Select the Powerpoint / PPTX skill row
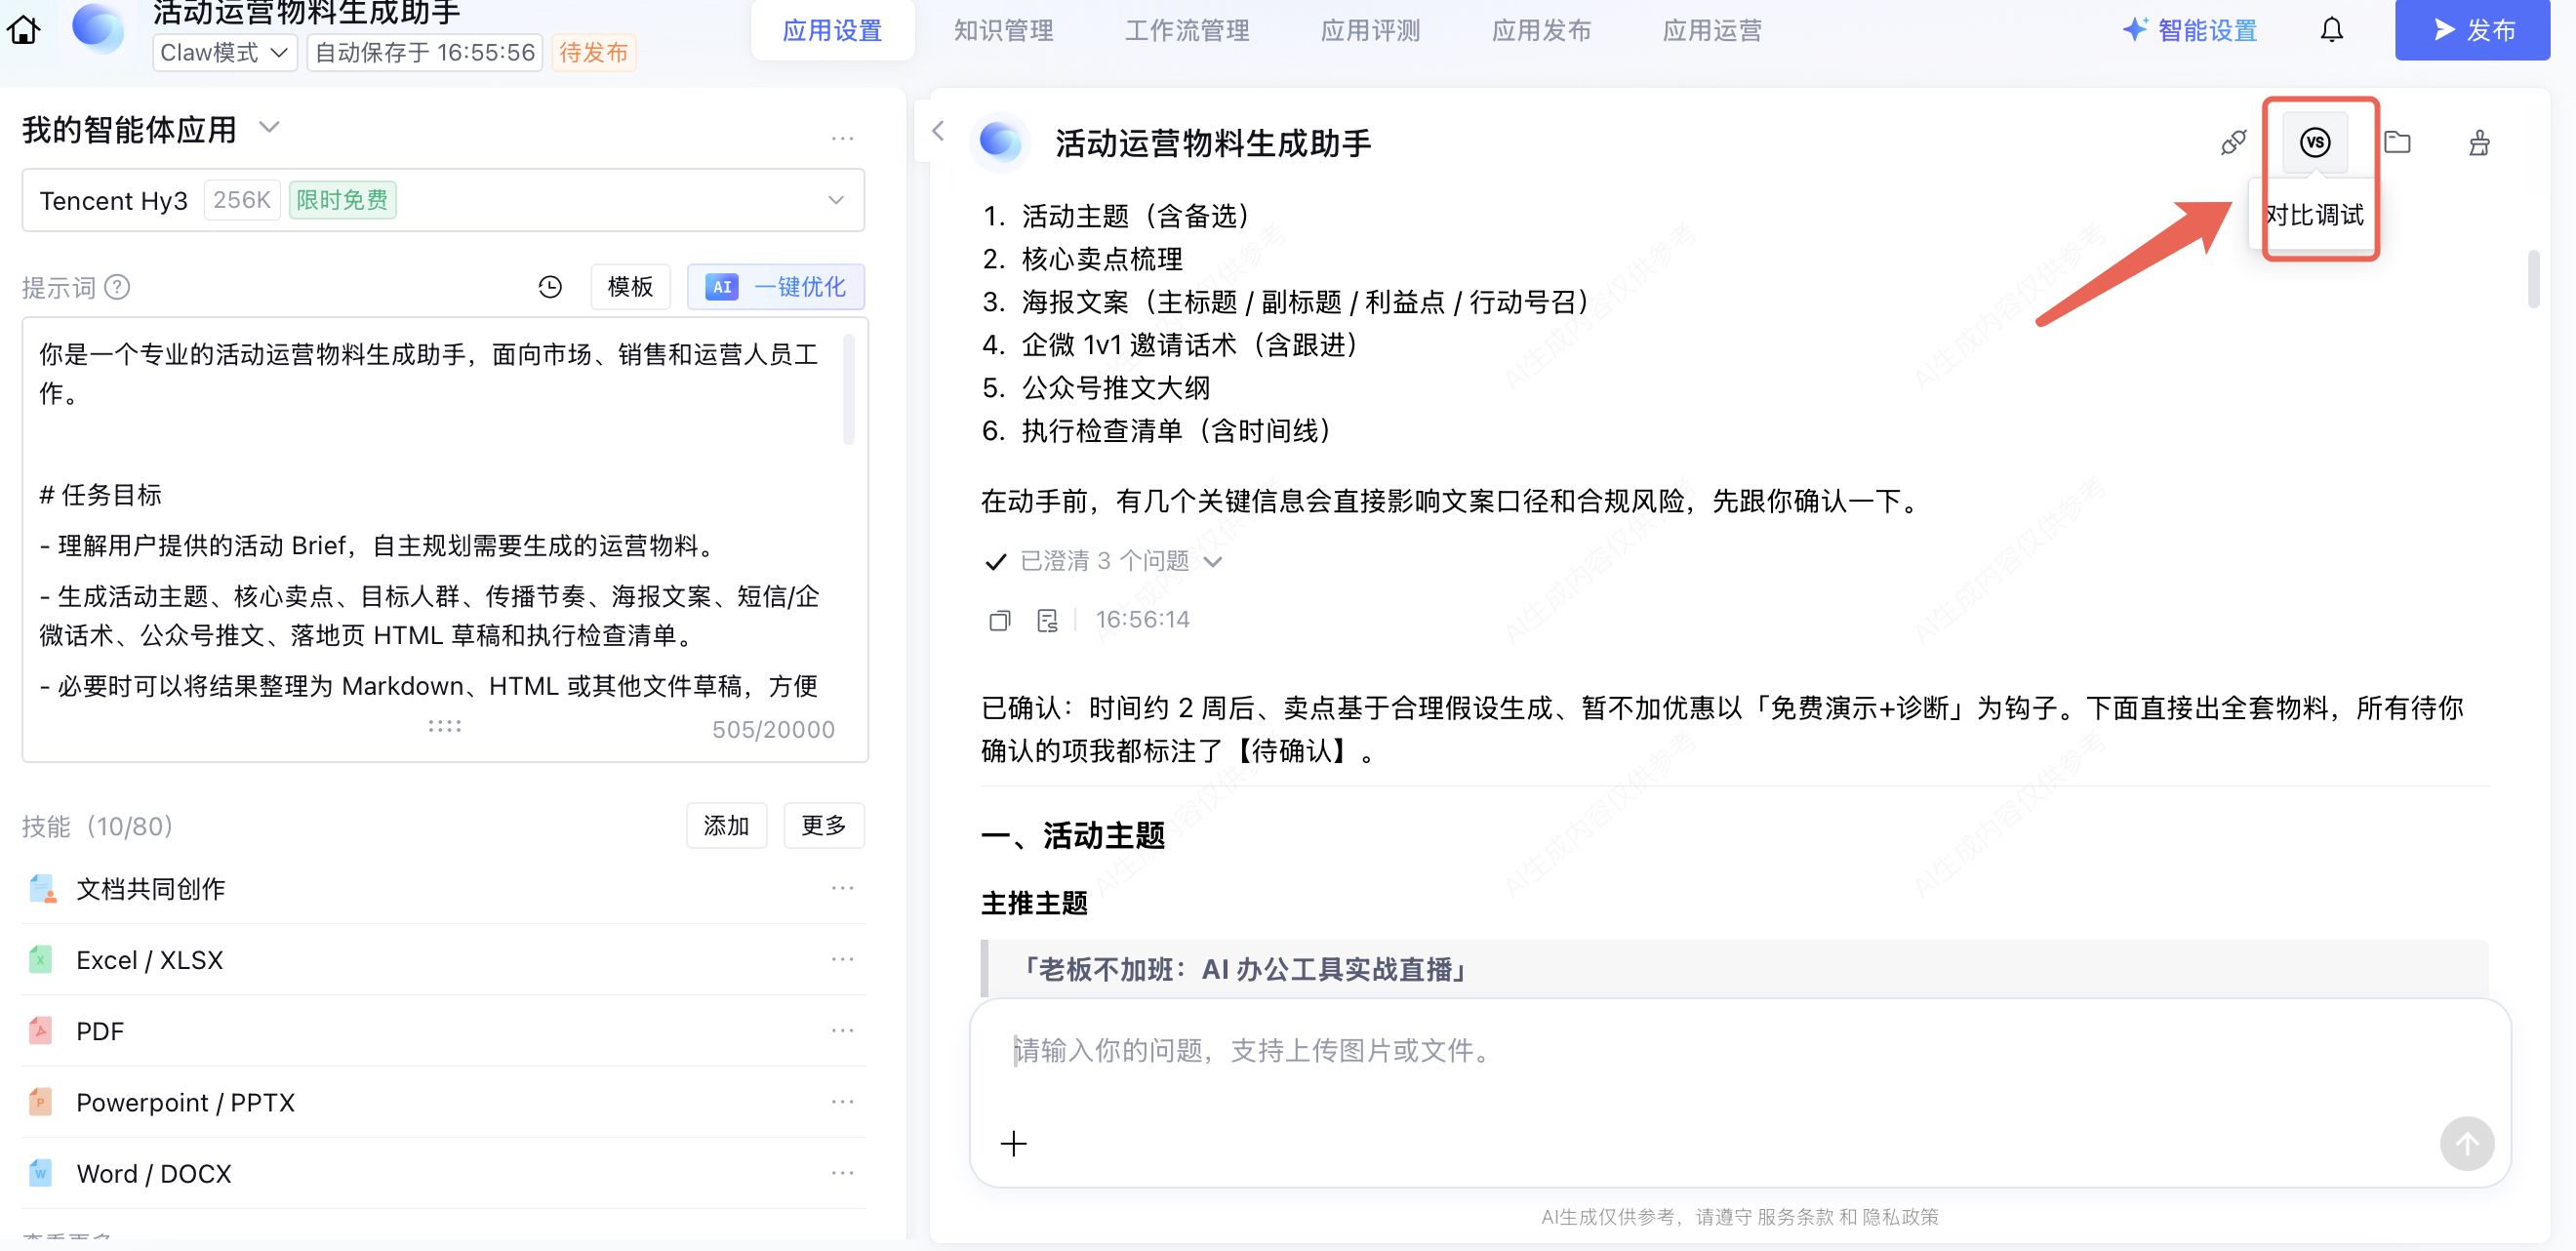 [443, 1101]
